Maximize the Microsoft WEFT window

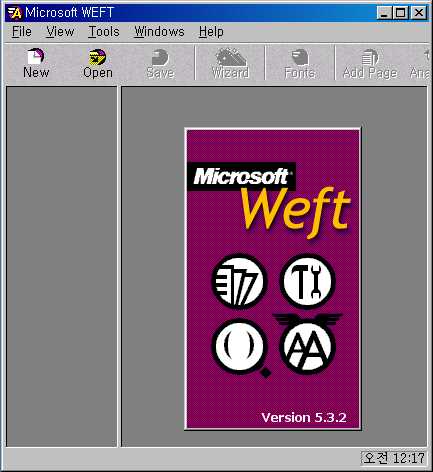(x=400, y=13)
